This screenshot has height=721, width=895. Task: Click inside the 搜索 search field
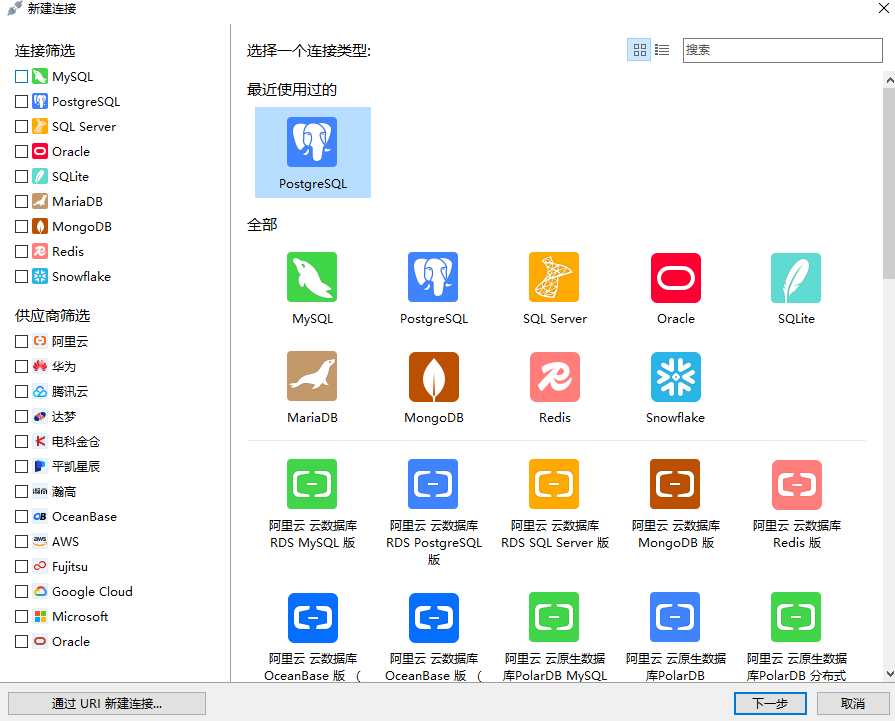tap(783, 50)
